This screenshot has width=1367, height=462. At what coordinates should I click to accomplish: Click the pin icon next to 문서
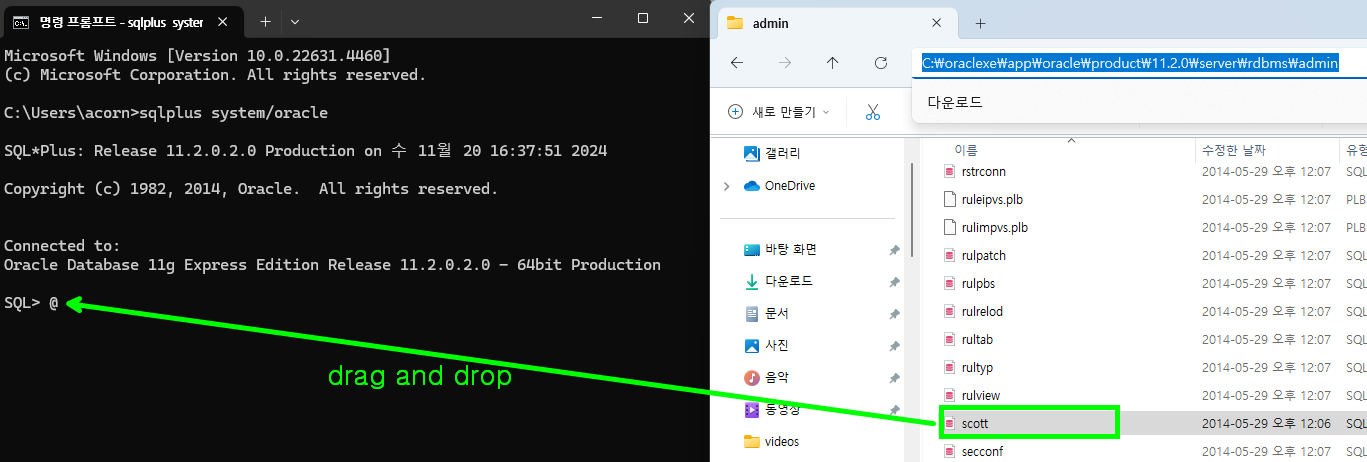tap(894, 314)
